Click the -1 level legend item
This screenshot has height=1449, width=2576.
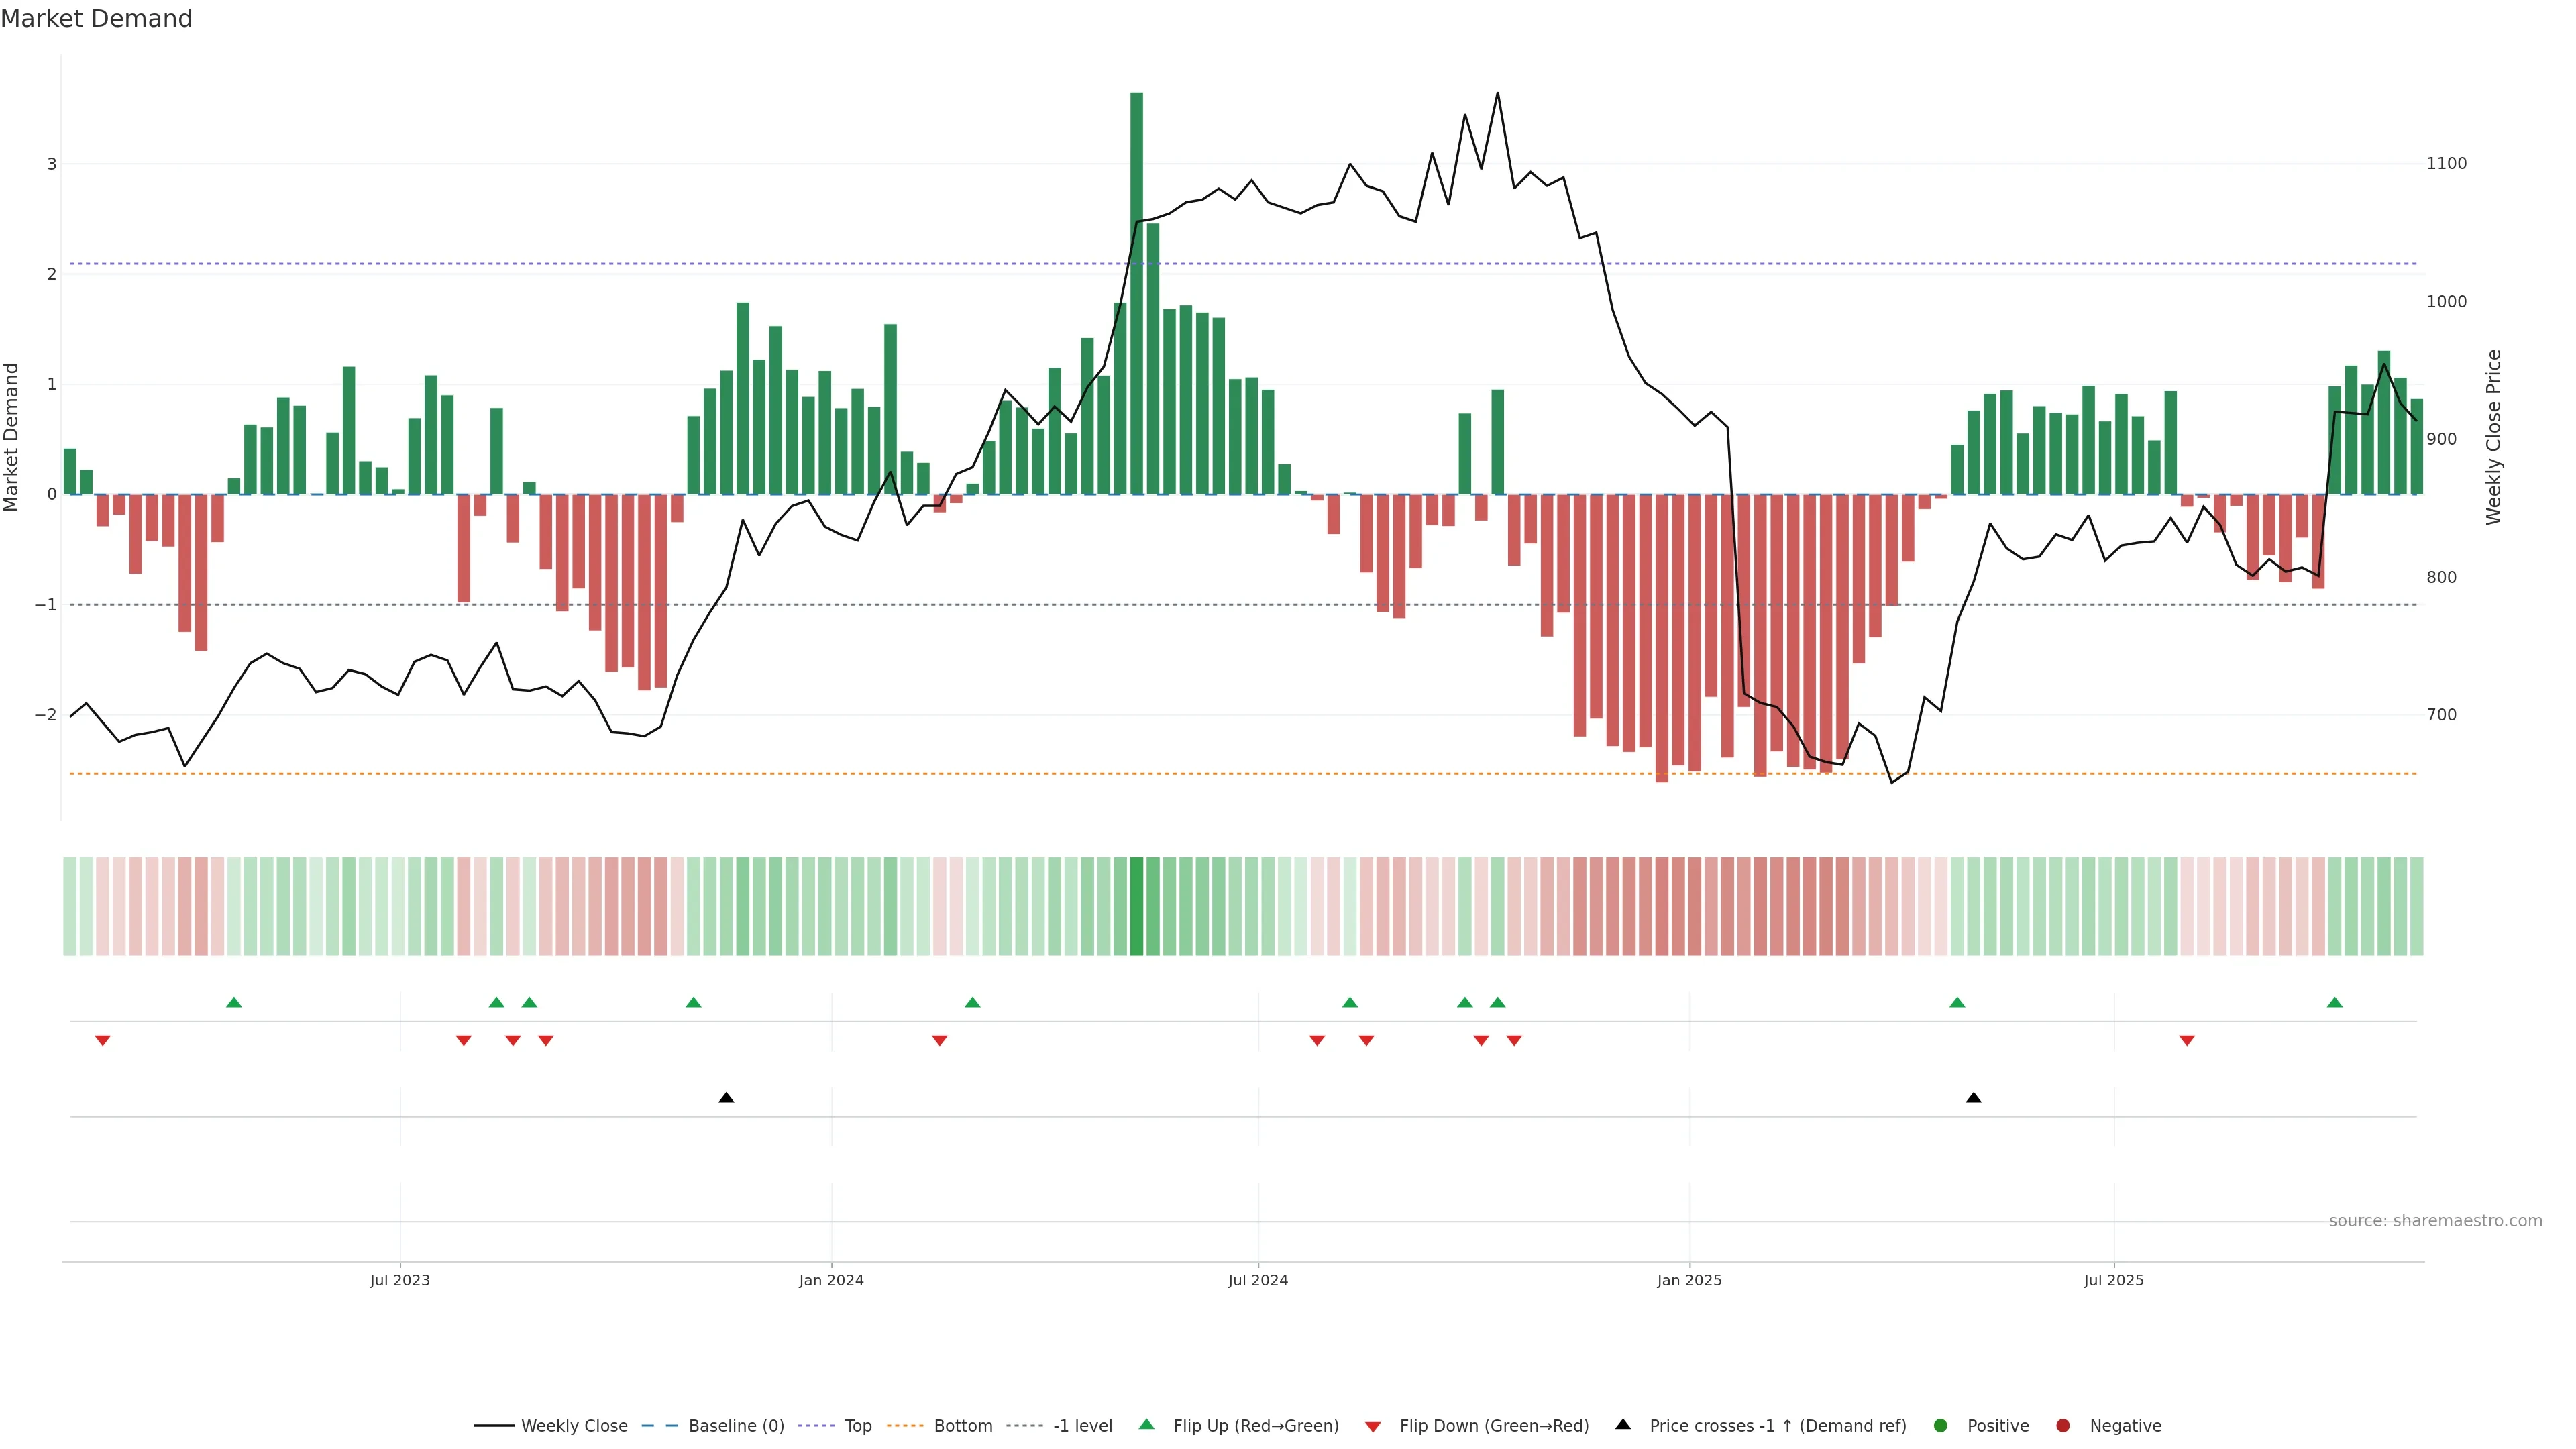[x=1082, y=1426]
